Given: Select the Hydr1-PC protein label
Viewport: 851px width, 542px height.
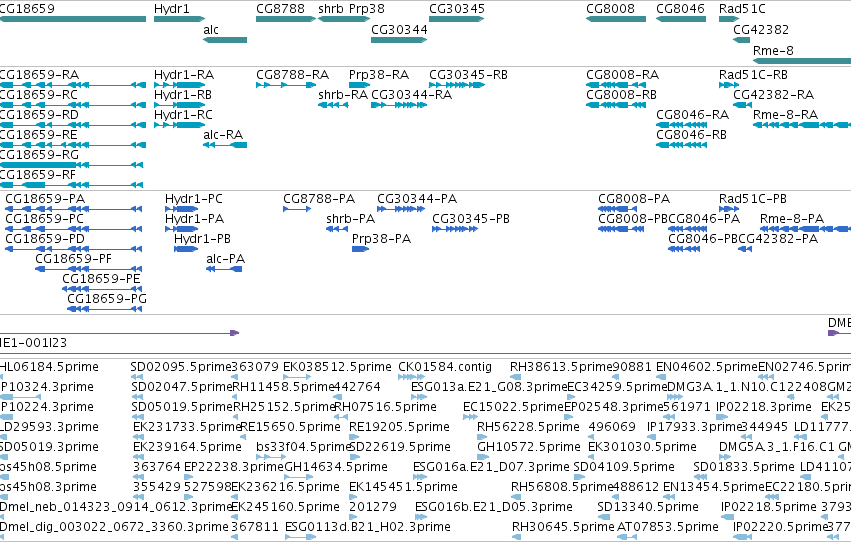Looking at the screenshot, I should coord(194,199).
